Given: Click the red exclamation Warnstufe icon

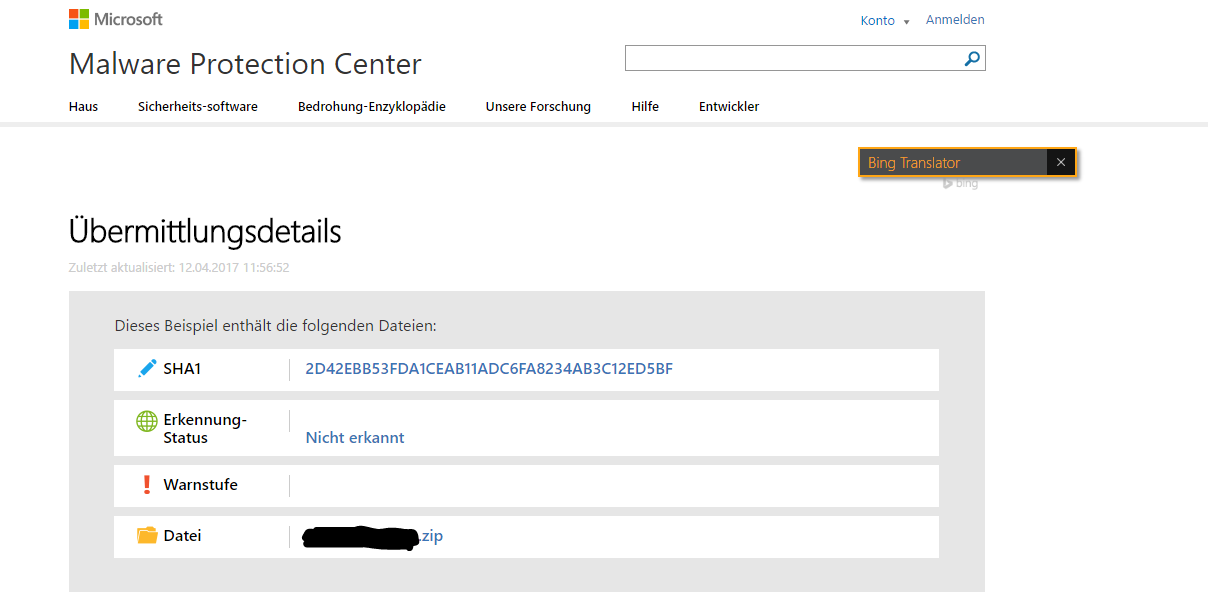Looking at the screenshot, I should tap(147, 485).
